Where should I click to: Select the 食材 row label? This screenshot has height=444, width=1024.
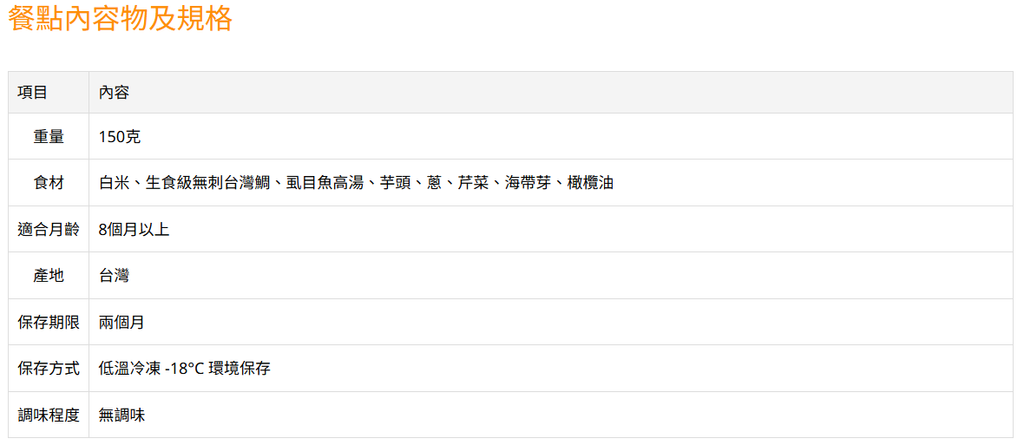pos(49,183)
